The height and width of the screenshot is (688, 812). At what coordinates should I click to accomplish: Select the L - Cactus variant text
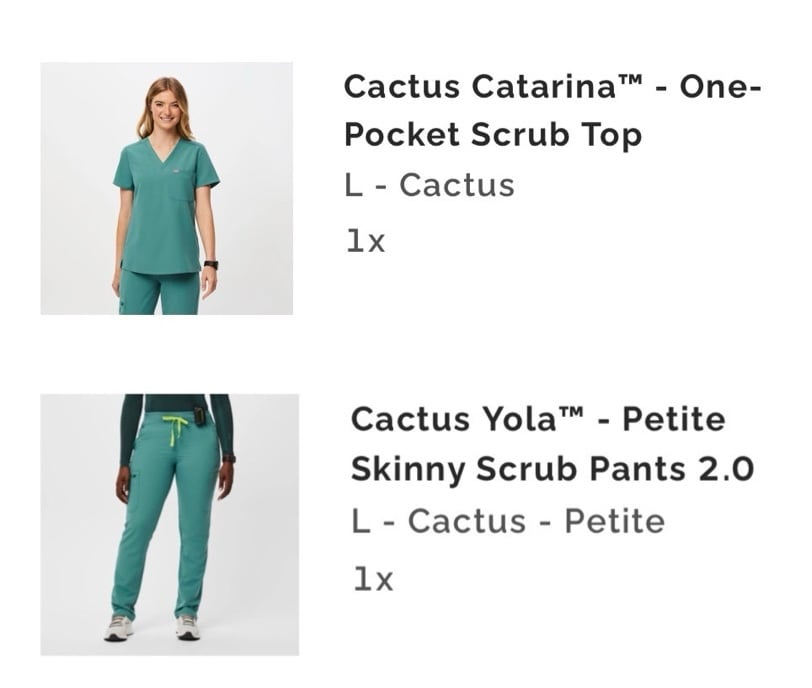coord(429,185)
